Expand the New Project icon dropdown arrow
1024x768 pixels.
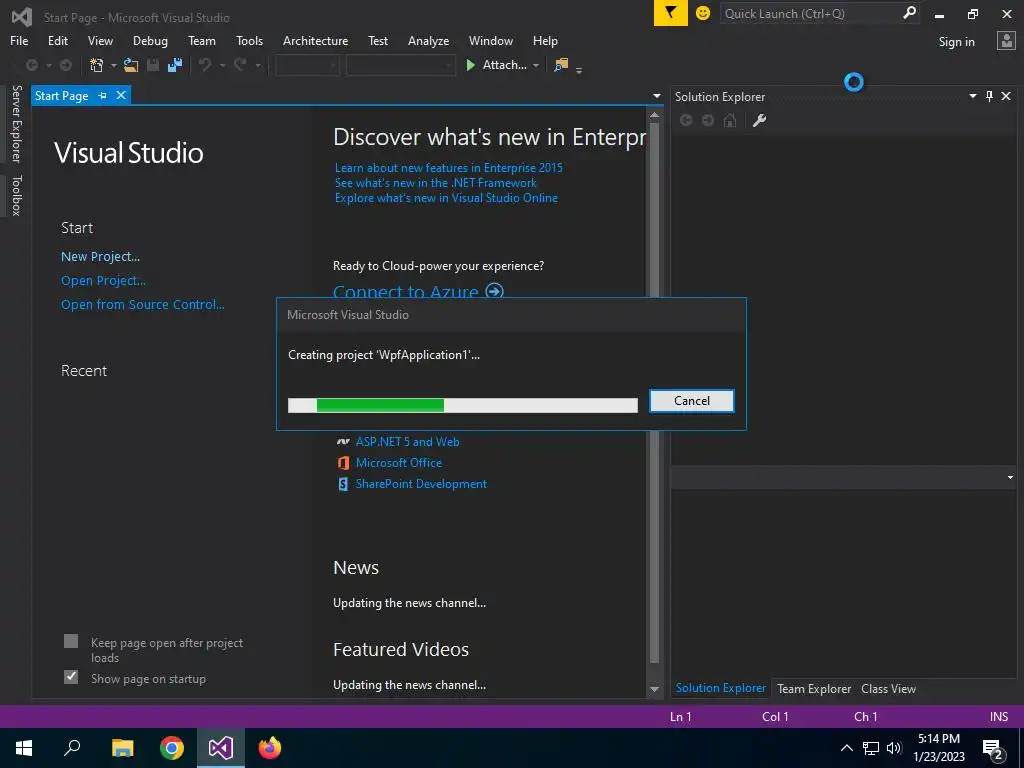(x=114, y=65)
